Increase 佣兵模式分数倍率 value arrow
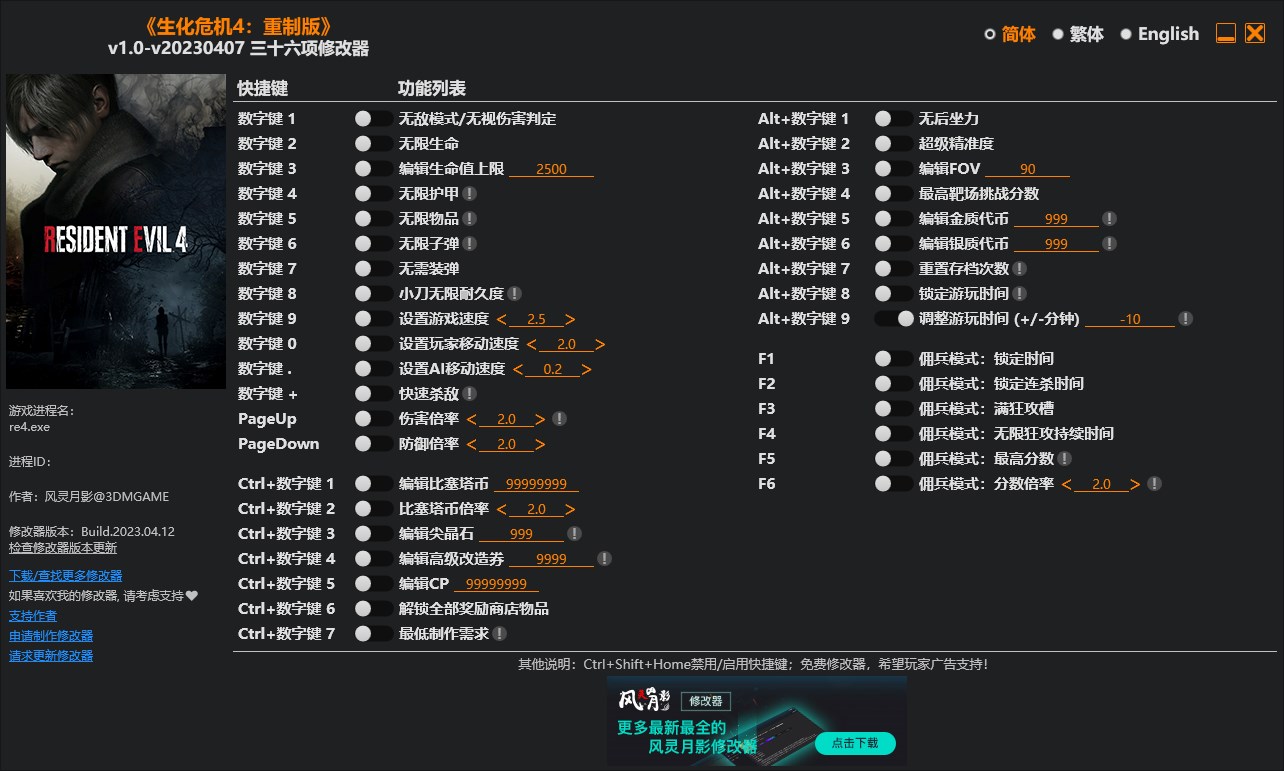This screenshot has height=771, width=1284. pos(1136,484)
